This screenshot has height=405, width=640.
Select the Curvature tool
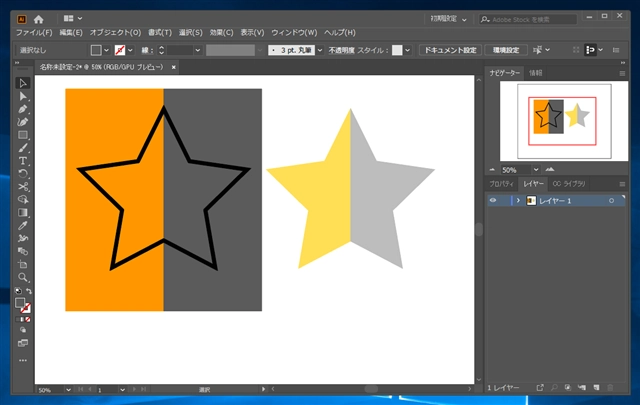(x=23, y=122)
